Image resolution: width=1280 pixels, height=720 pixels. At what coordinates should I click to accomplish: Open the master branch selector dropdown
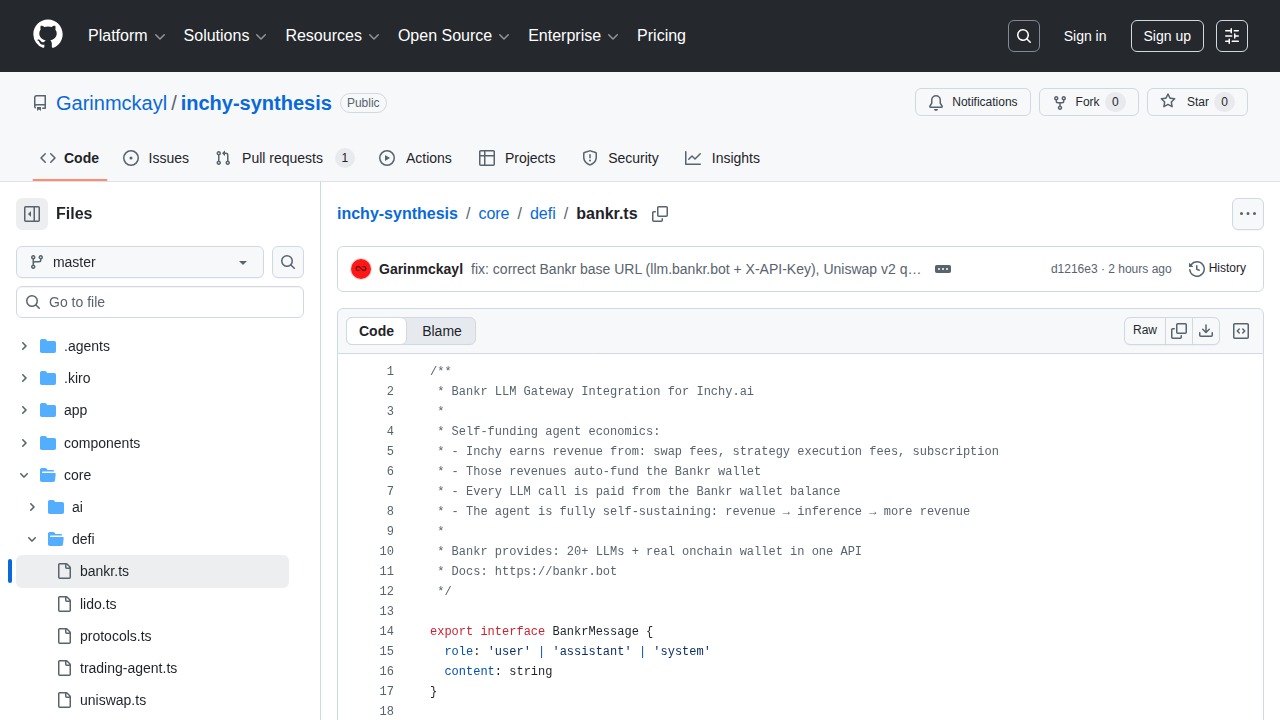point(140,262)
